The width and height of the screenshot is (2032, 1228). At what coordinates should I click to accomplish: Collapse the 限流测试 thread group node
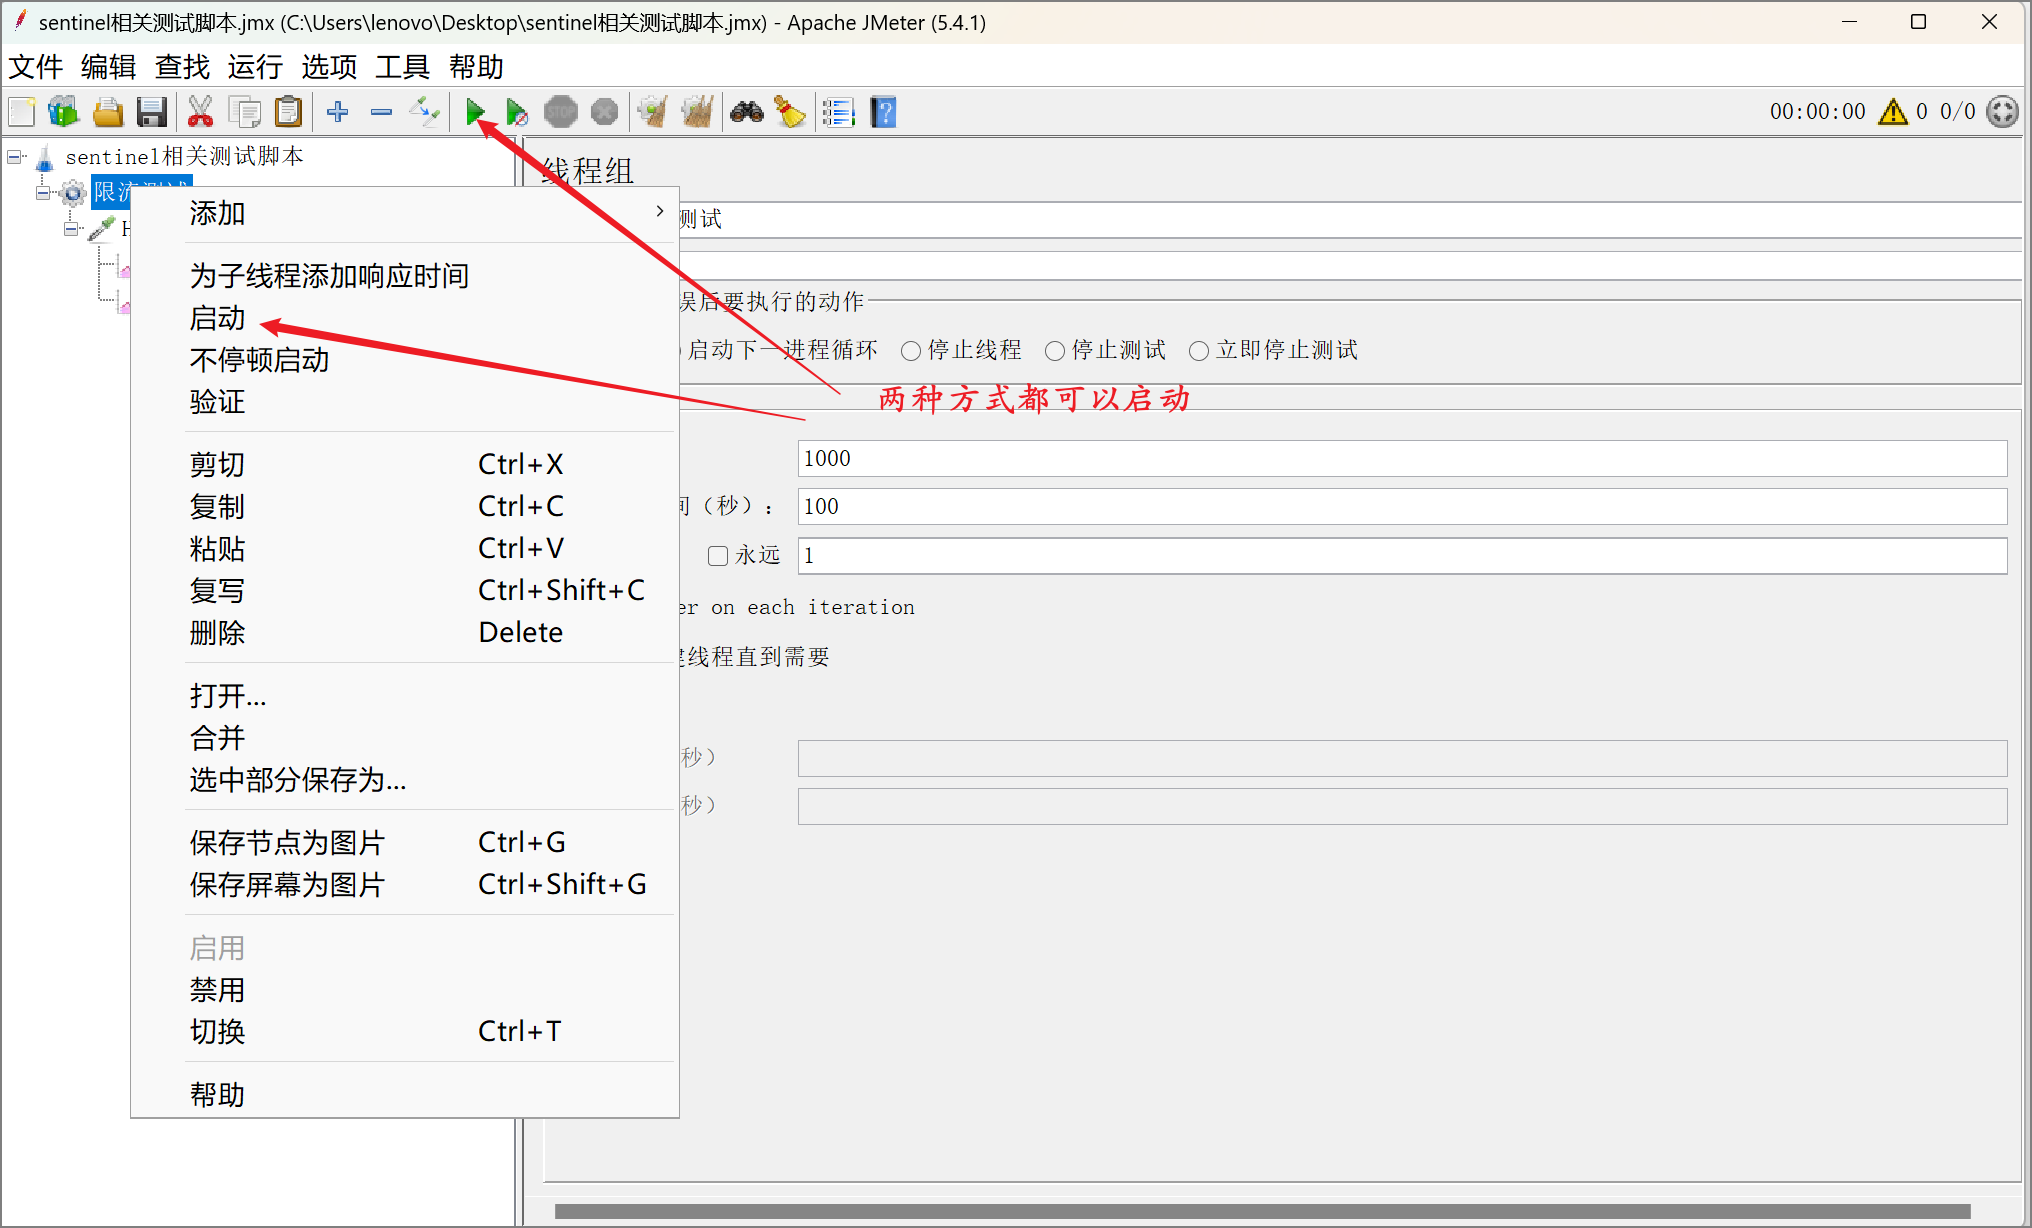[x=43, y=193]
